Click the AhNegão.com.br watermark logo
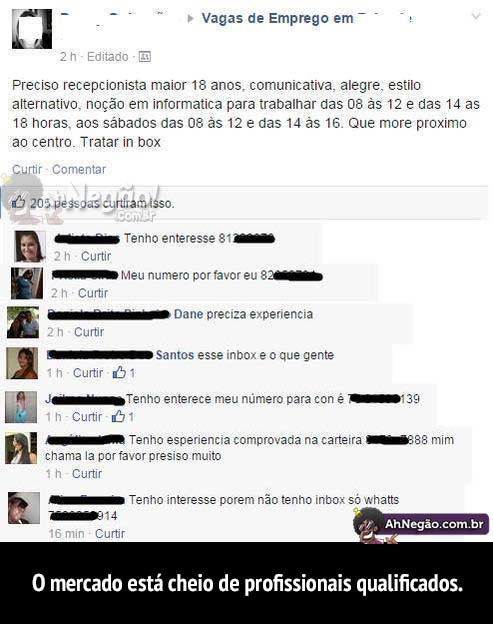Image resolution: width=493 pixels, height=624 pixels. (421, 525)
